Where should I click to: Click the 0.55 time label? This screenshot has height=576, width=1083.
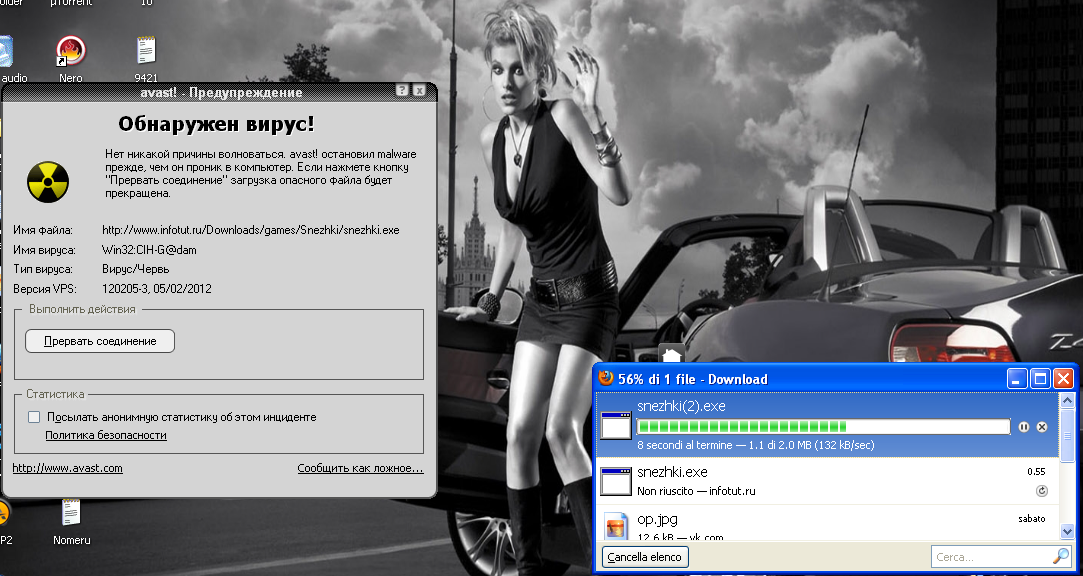tap(1036, 472)
